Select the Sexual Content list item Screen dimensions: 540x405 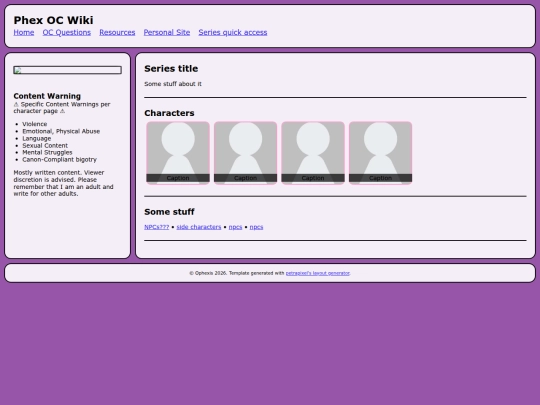[45, 145]
